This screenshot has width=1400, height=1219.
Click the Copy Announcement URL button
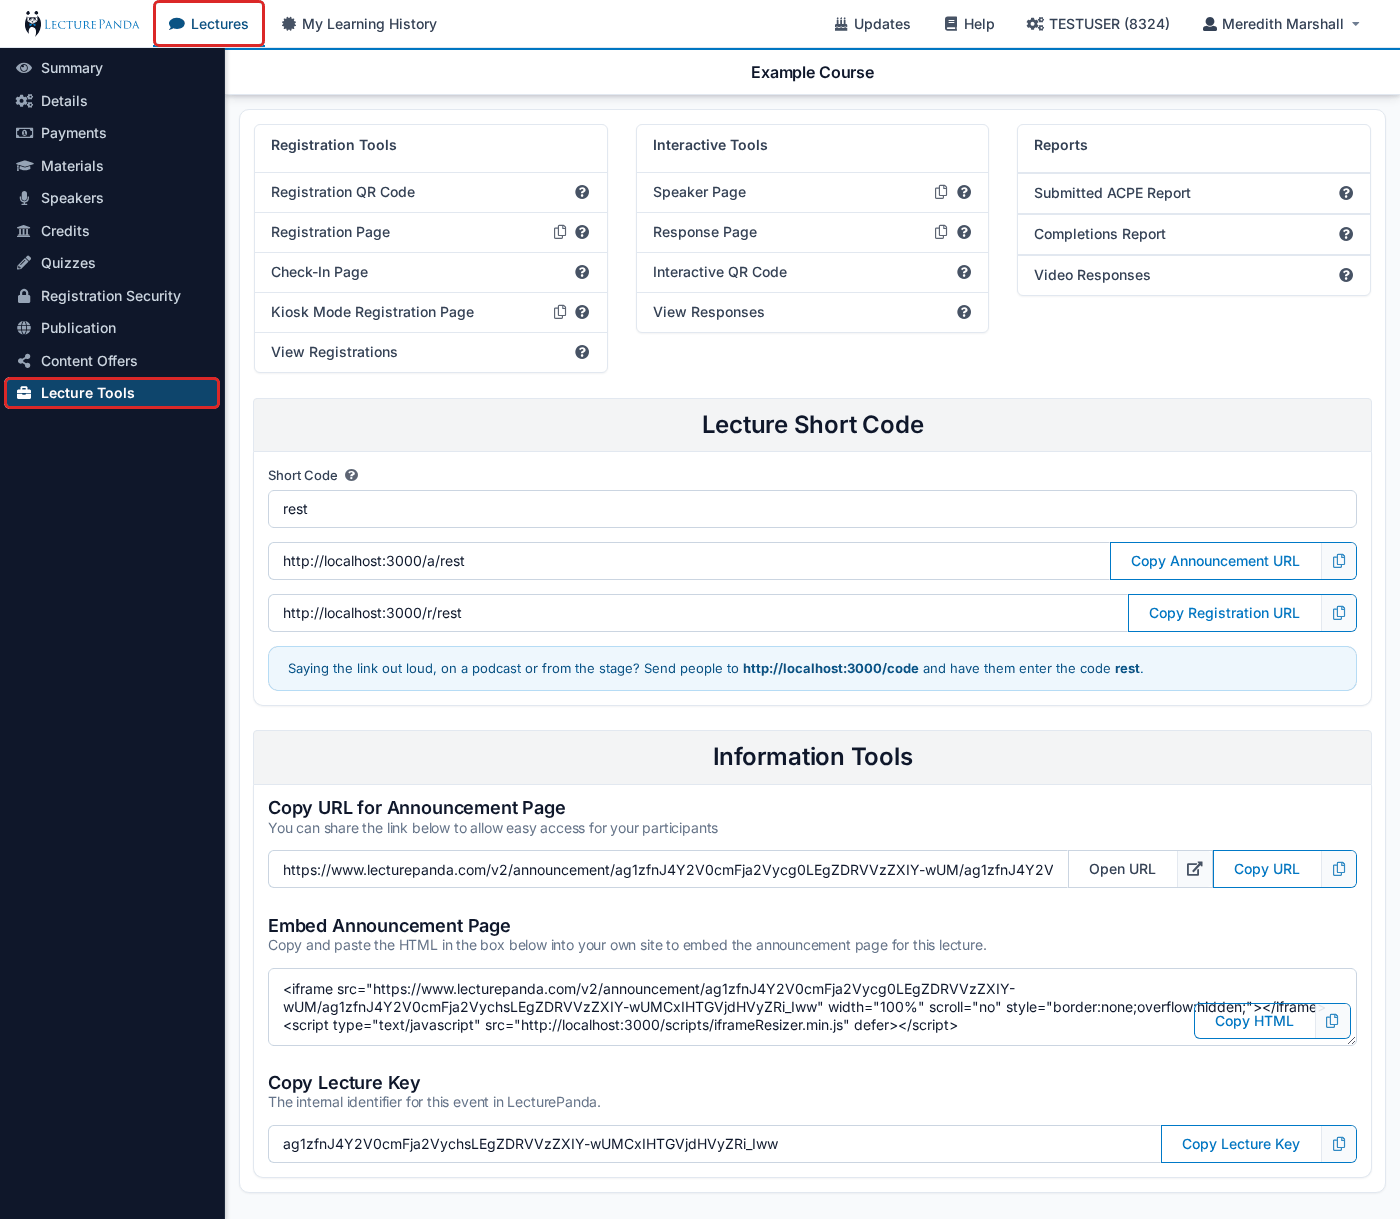pyautogui.click(x=1215, y=561)
